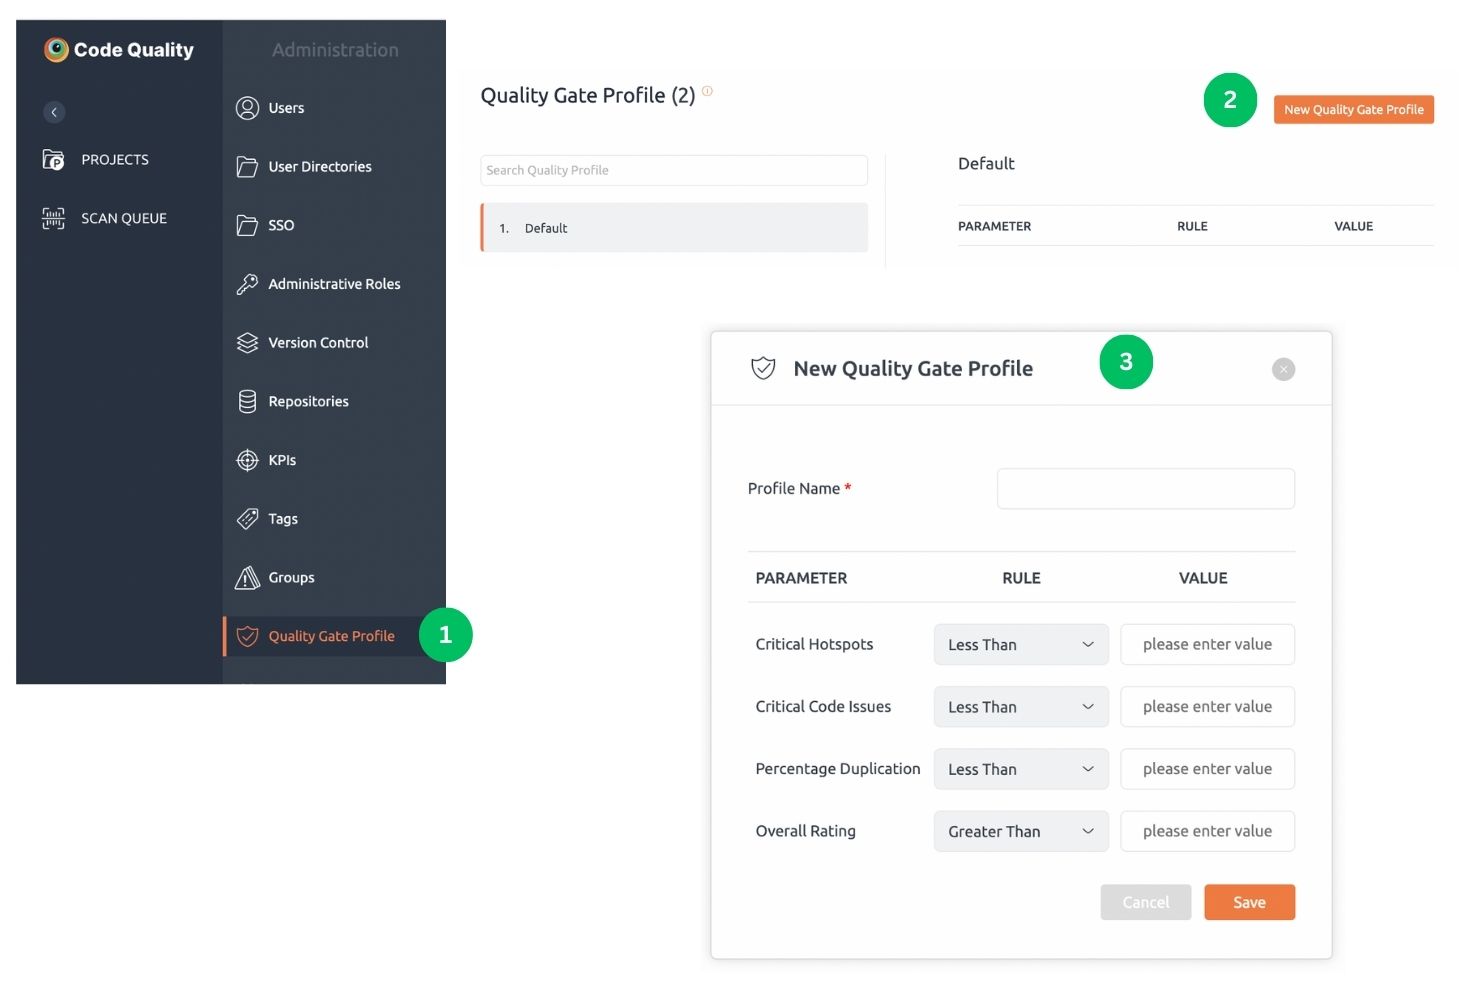Open Repositories menu item
This screenshot has height=1000, width=1482.
[308, 401]
